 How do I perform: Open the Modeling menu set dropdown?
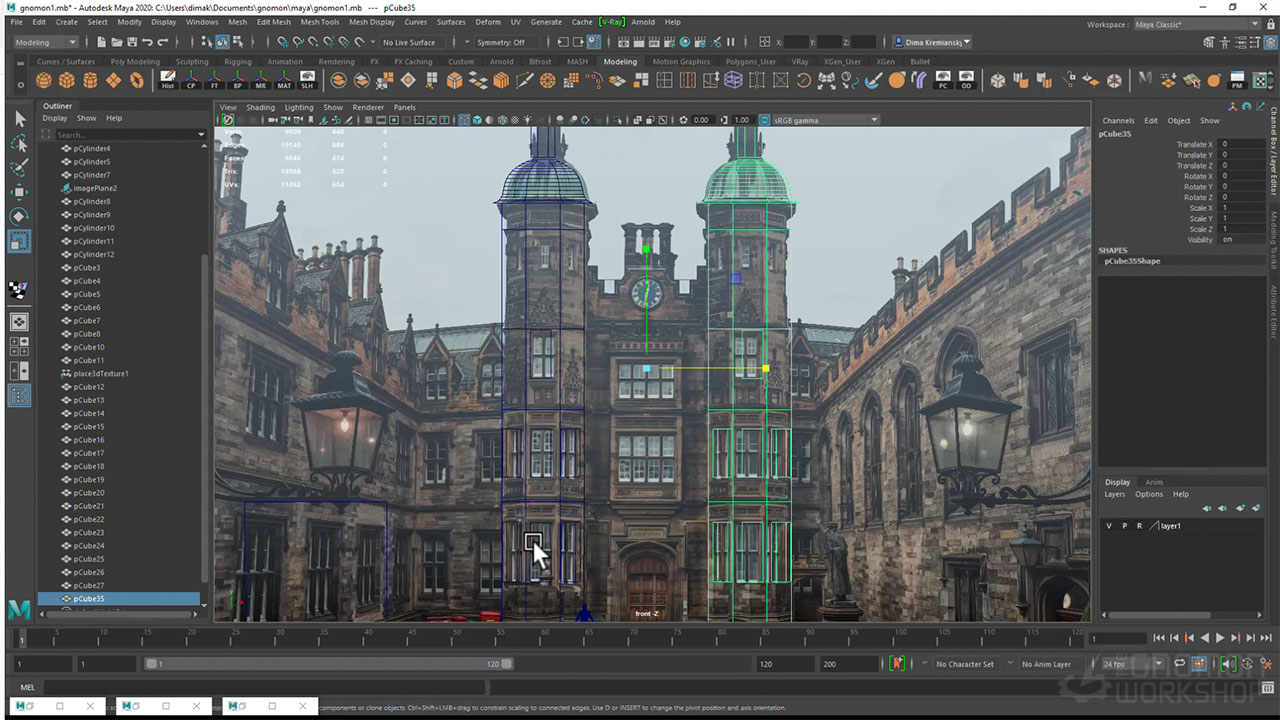pos(45,42)
